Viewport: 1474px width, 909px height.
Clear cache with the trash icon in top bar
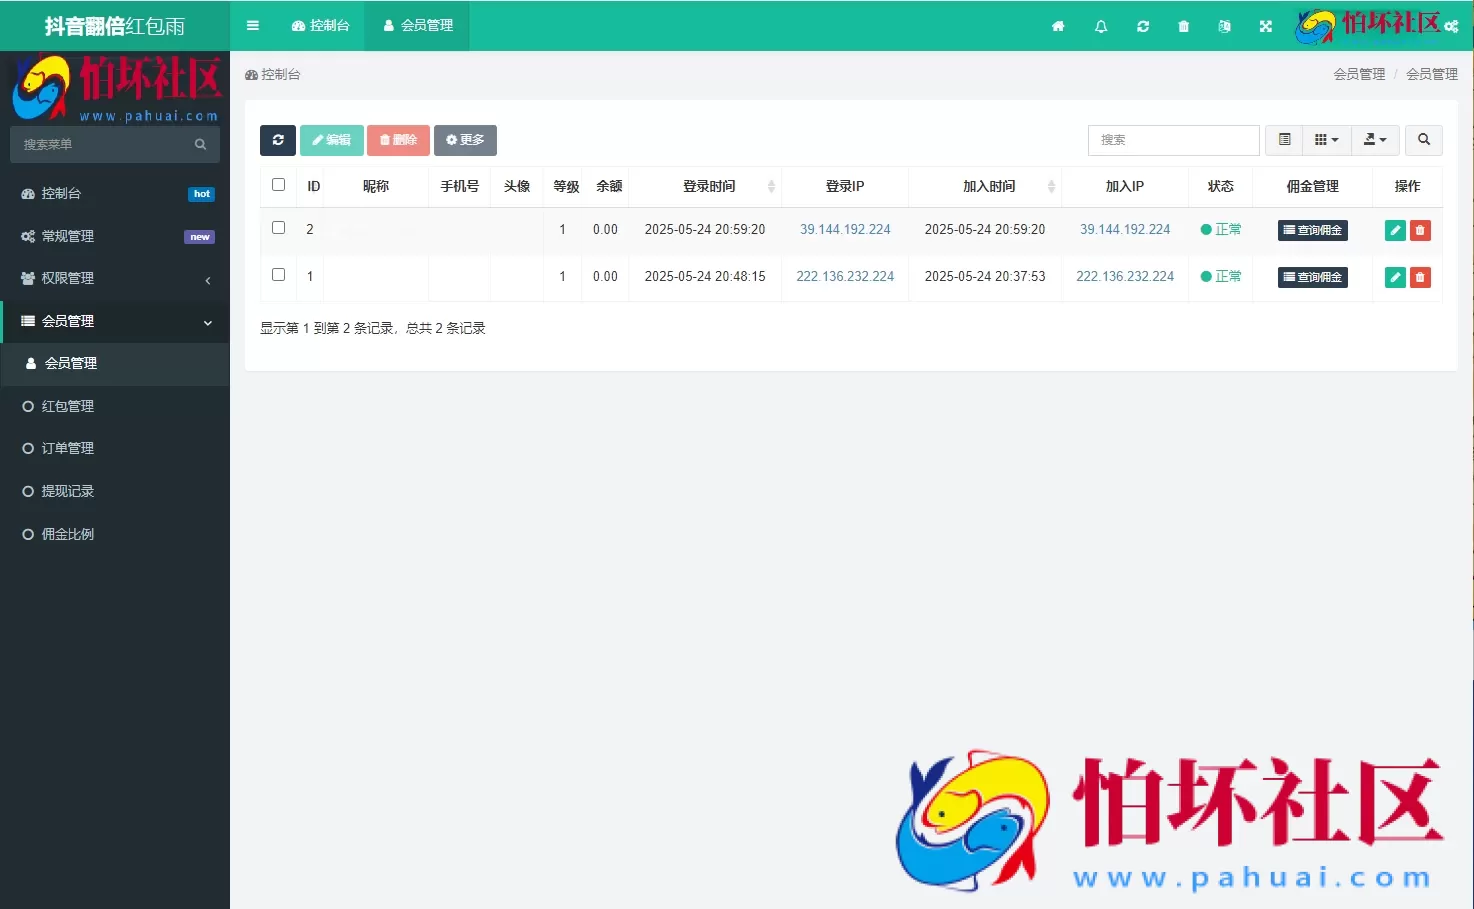[1183, 25]
